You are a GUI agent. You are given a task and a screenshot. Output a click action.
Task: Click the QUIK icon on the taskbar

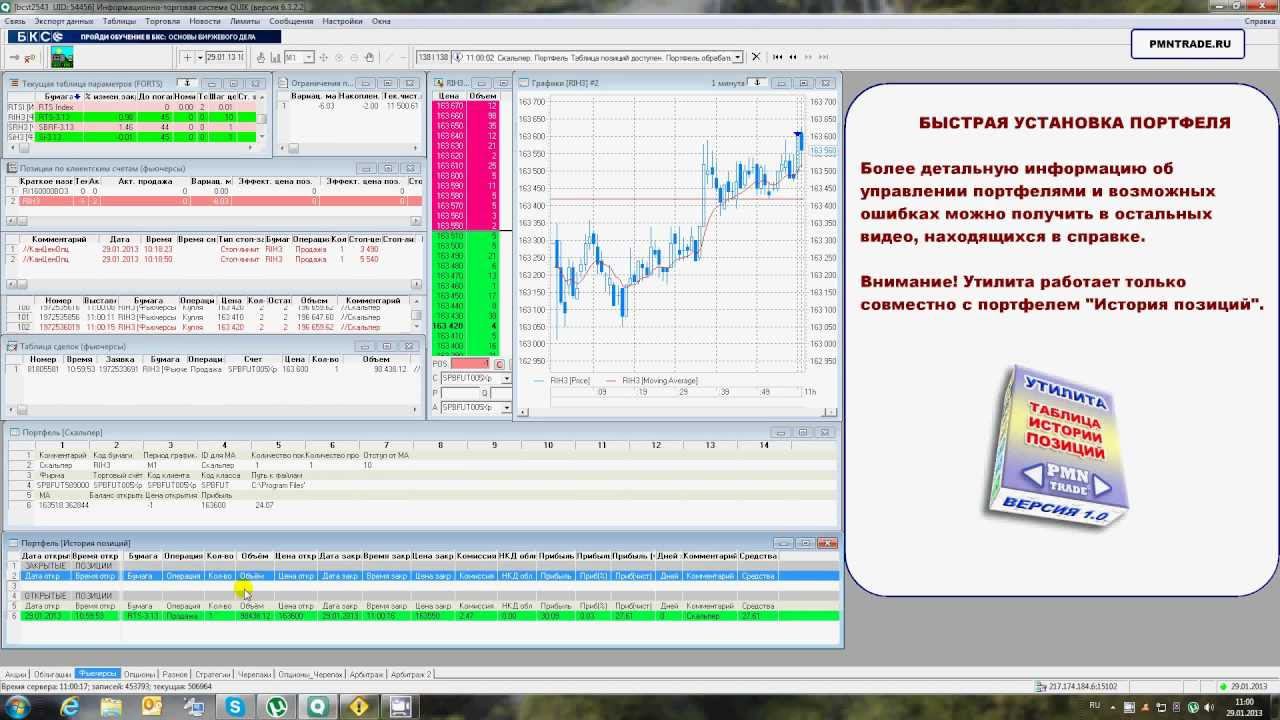pos(318,707)
